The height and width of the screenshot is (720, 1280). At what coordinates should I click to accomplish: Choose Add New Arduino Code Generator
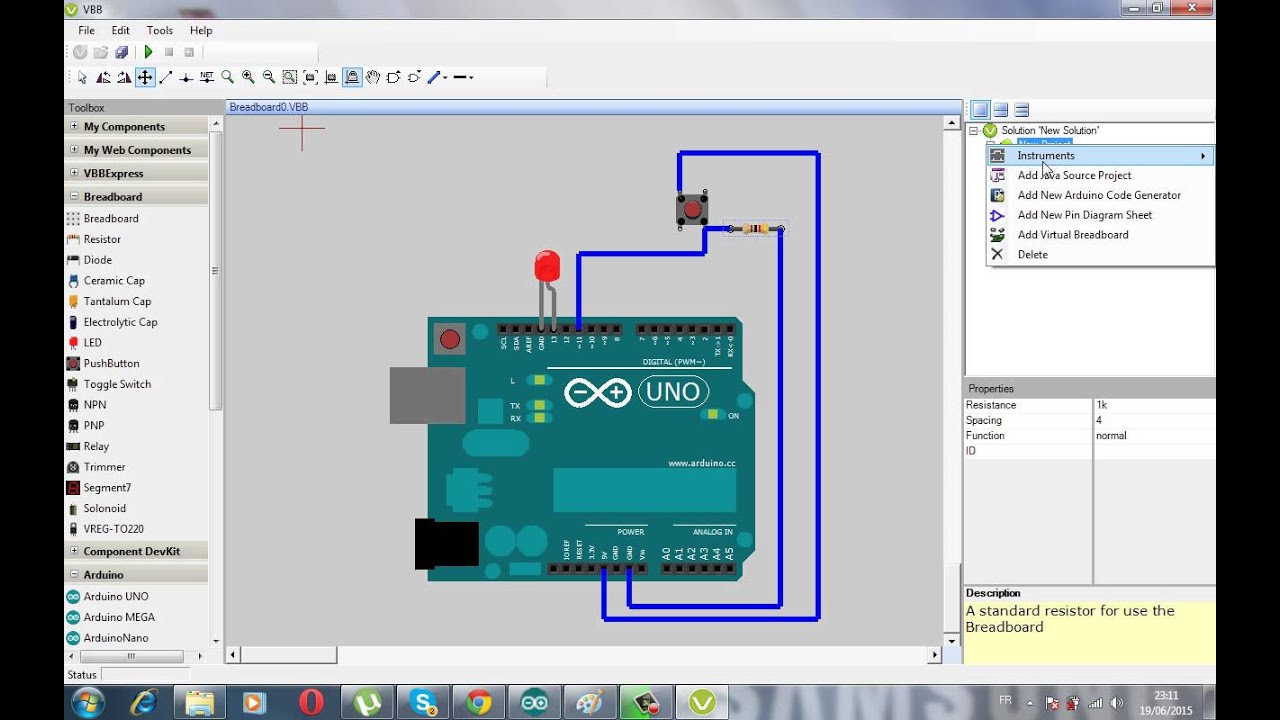(x=1100, y=195)
